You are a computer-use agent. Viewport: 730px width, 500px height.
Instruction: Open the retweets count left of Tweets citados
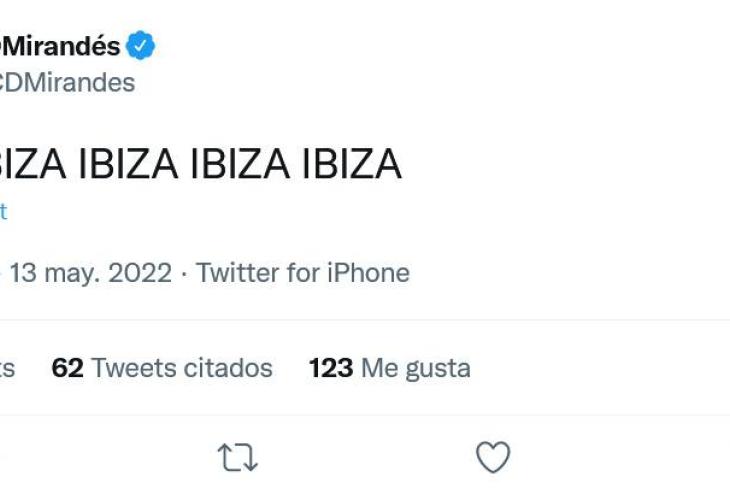pos(7,368)
